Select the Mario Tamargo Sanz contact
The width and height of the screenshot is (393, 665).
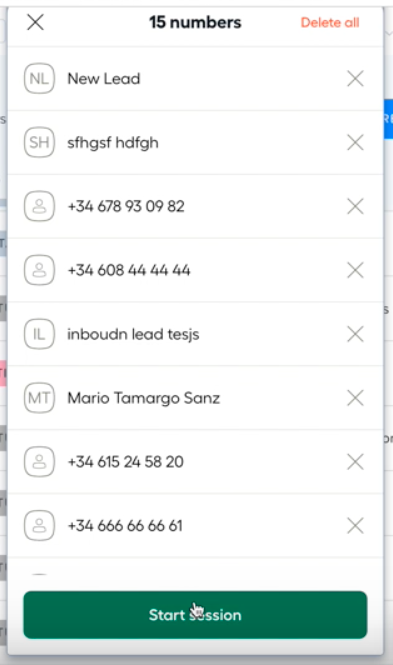coord(144,398)
